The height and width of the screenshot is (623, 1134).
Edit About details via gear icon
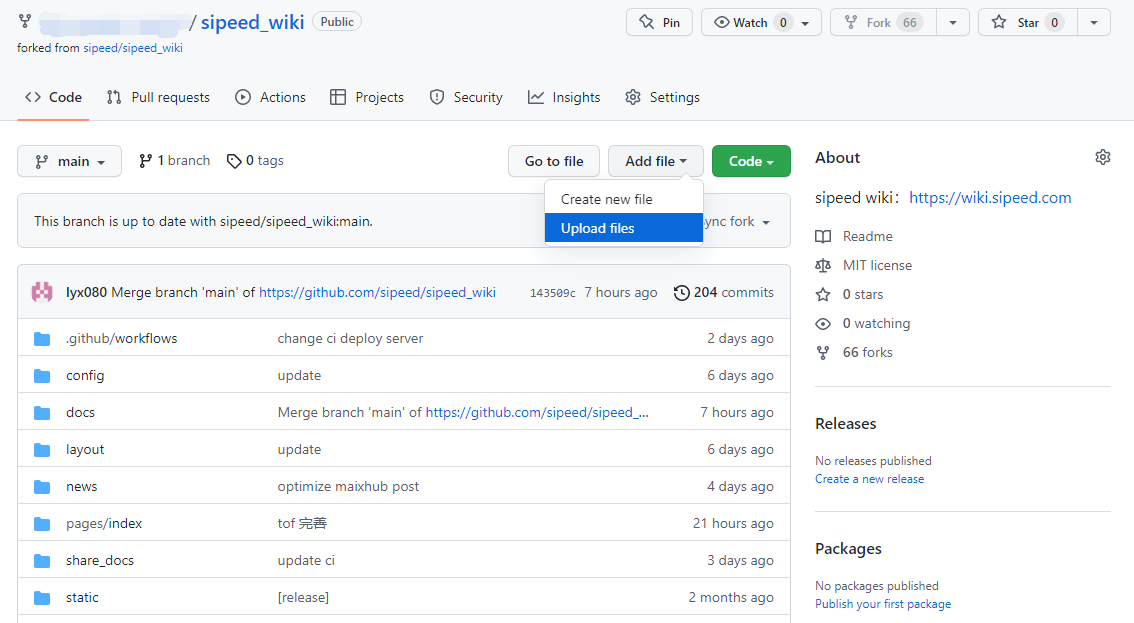click(1102, 157)
